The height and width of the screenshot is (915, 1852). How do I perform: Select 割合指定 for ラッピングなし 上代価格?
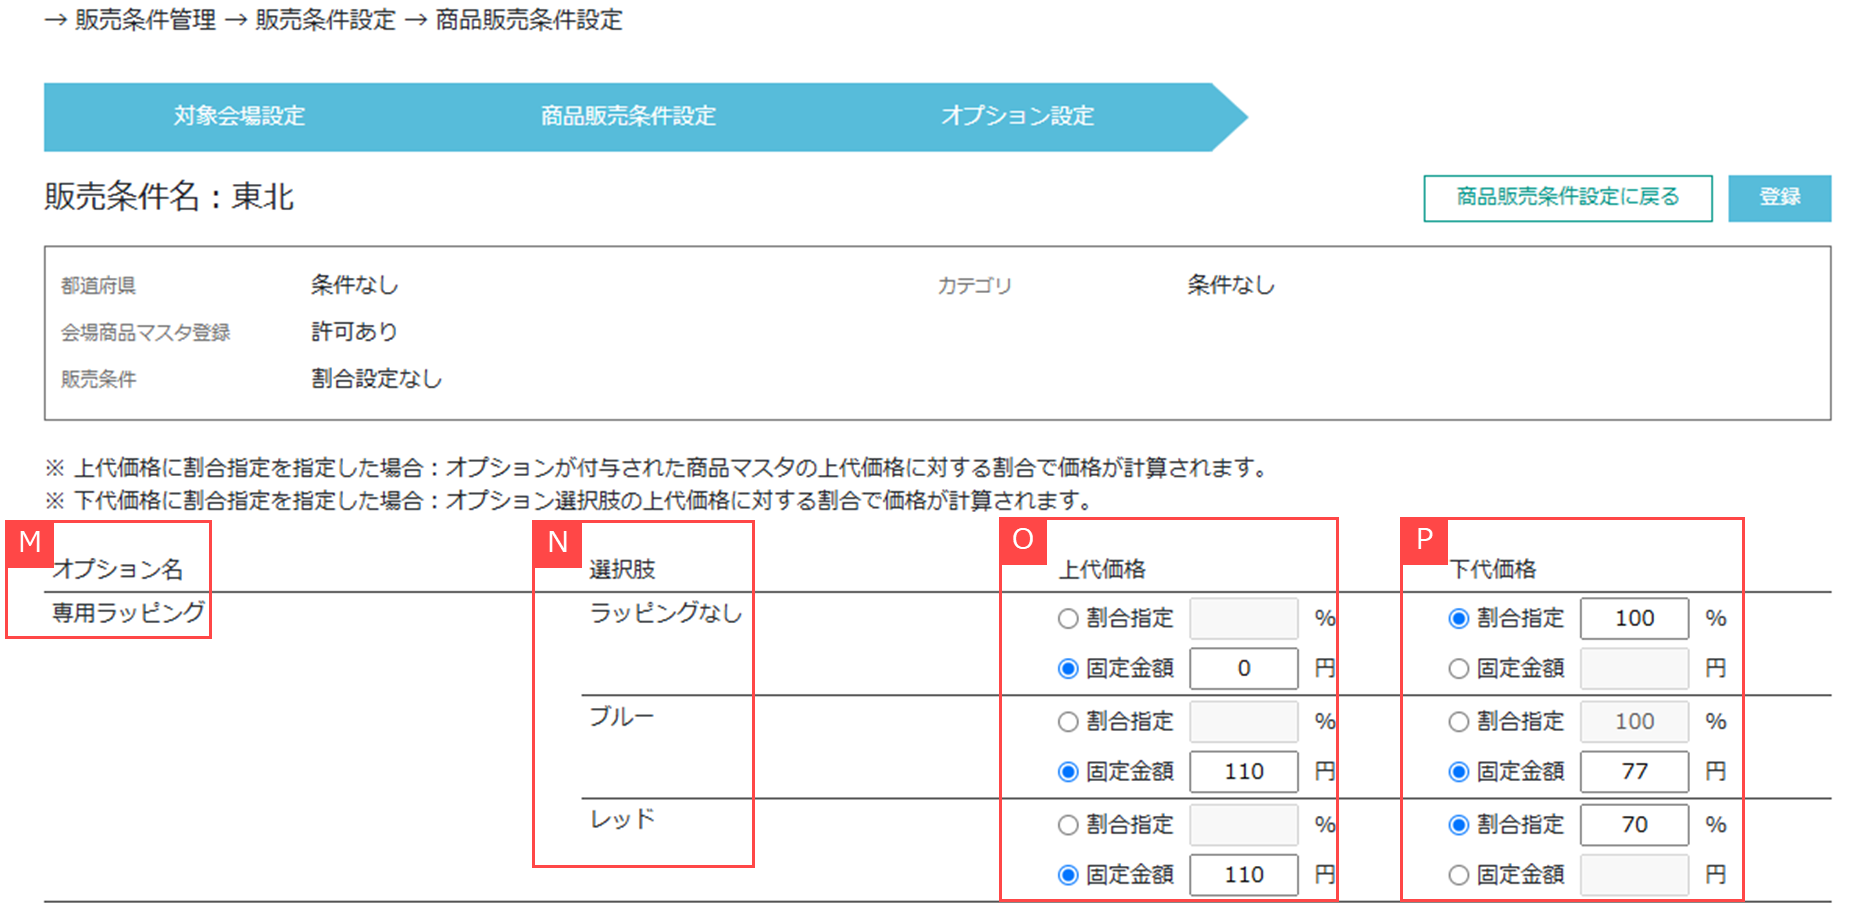[x=1068, y=619]
